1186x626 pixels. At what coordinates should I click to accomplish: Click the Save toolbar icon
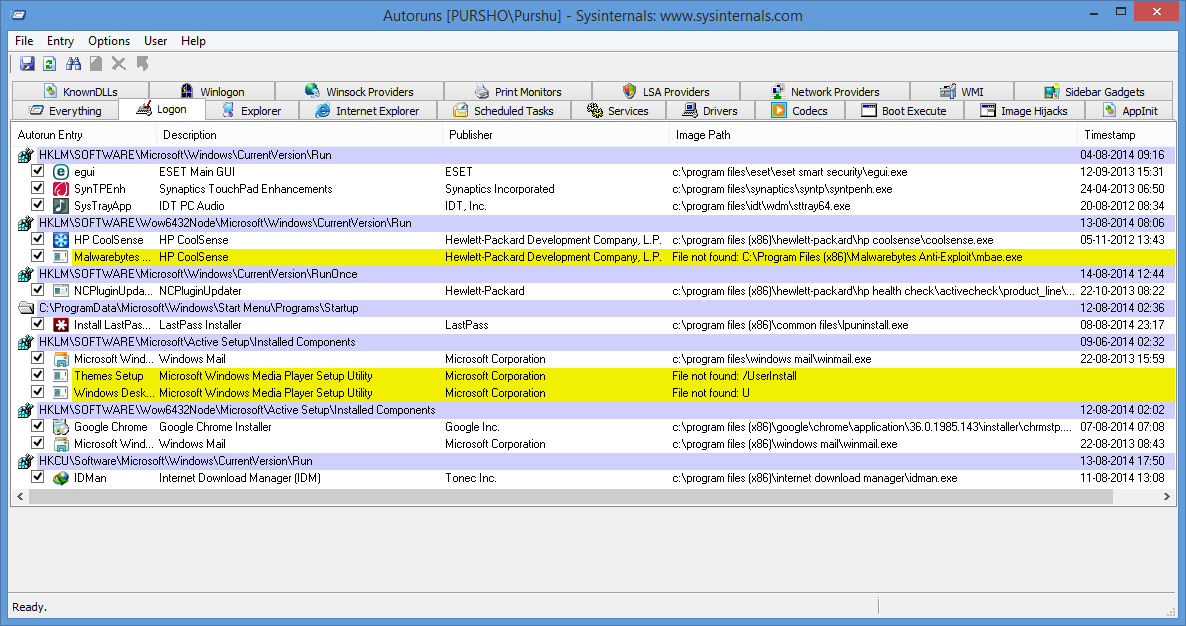pyautogui.click(x=27, y=64)
